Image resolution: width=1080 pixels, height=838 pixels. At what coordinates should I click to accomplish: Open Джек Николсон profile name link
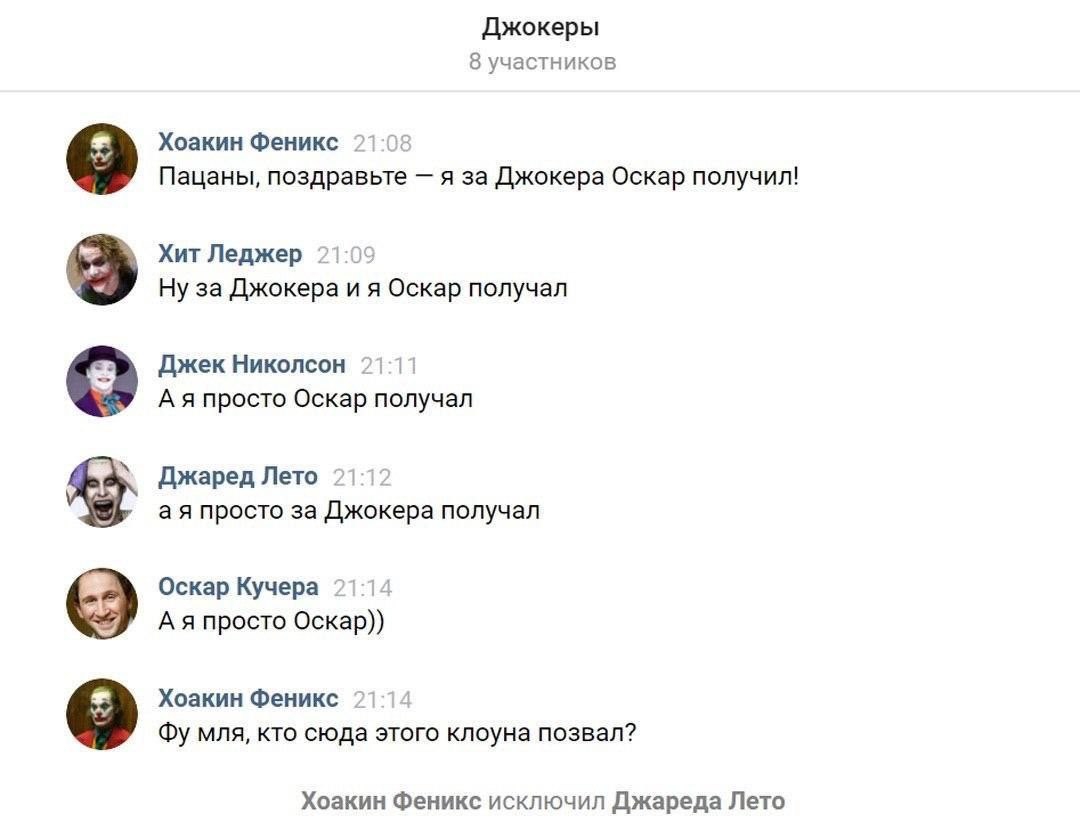click(252, 364)
